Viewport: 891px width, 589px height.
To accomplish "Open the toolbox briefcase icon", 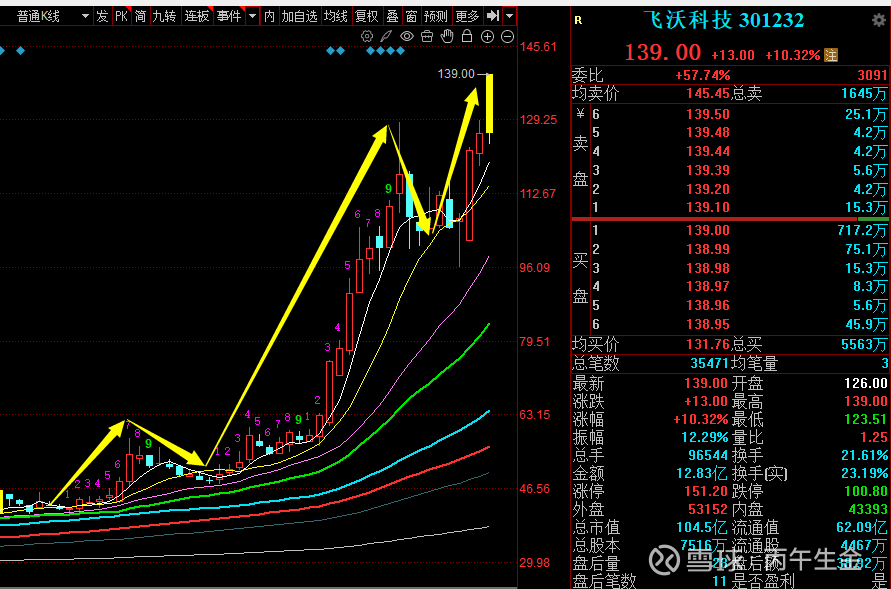I will tap(427, 37).
